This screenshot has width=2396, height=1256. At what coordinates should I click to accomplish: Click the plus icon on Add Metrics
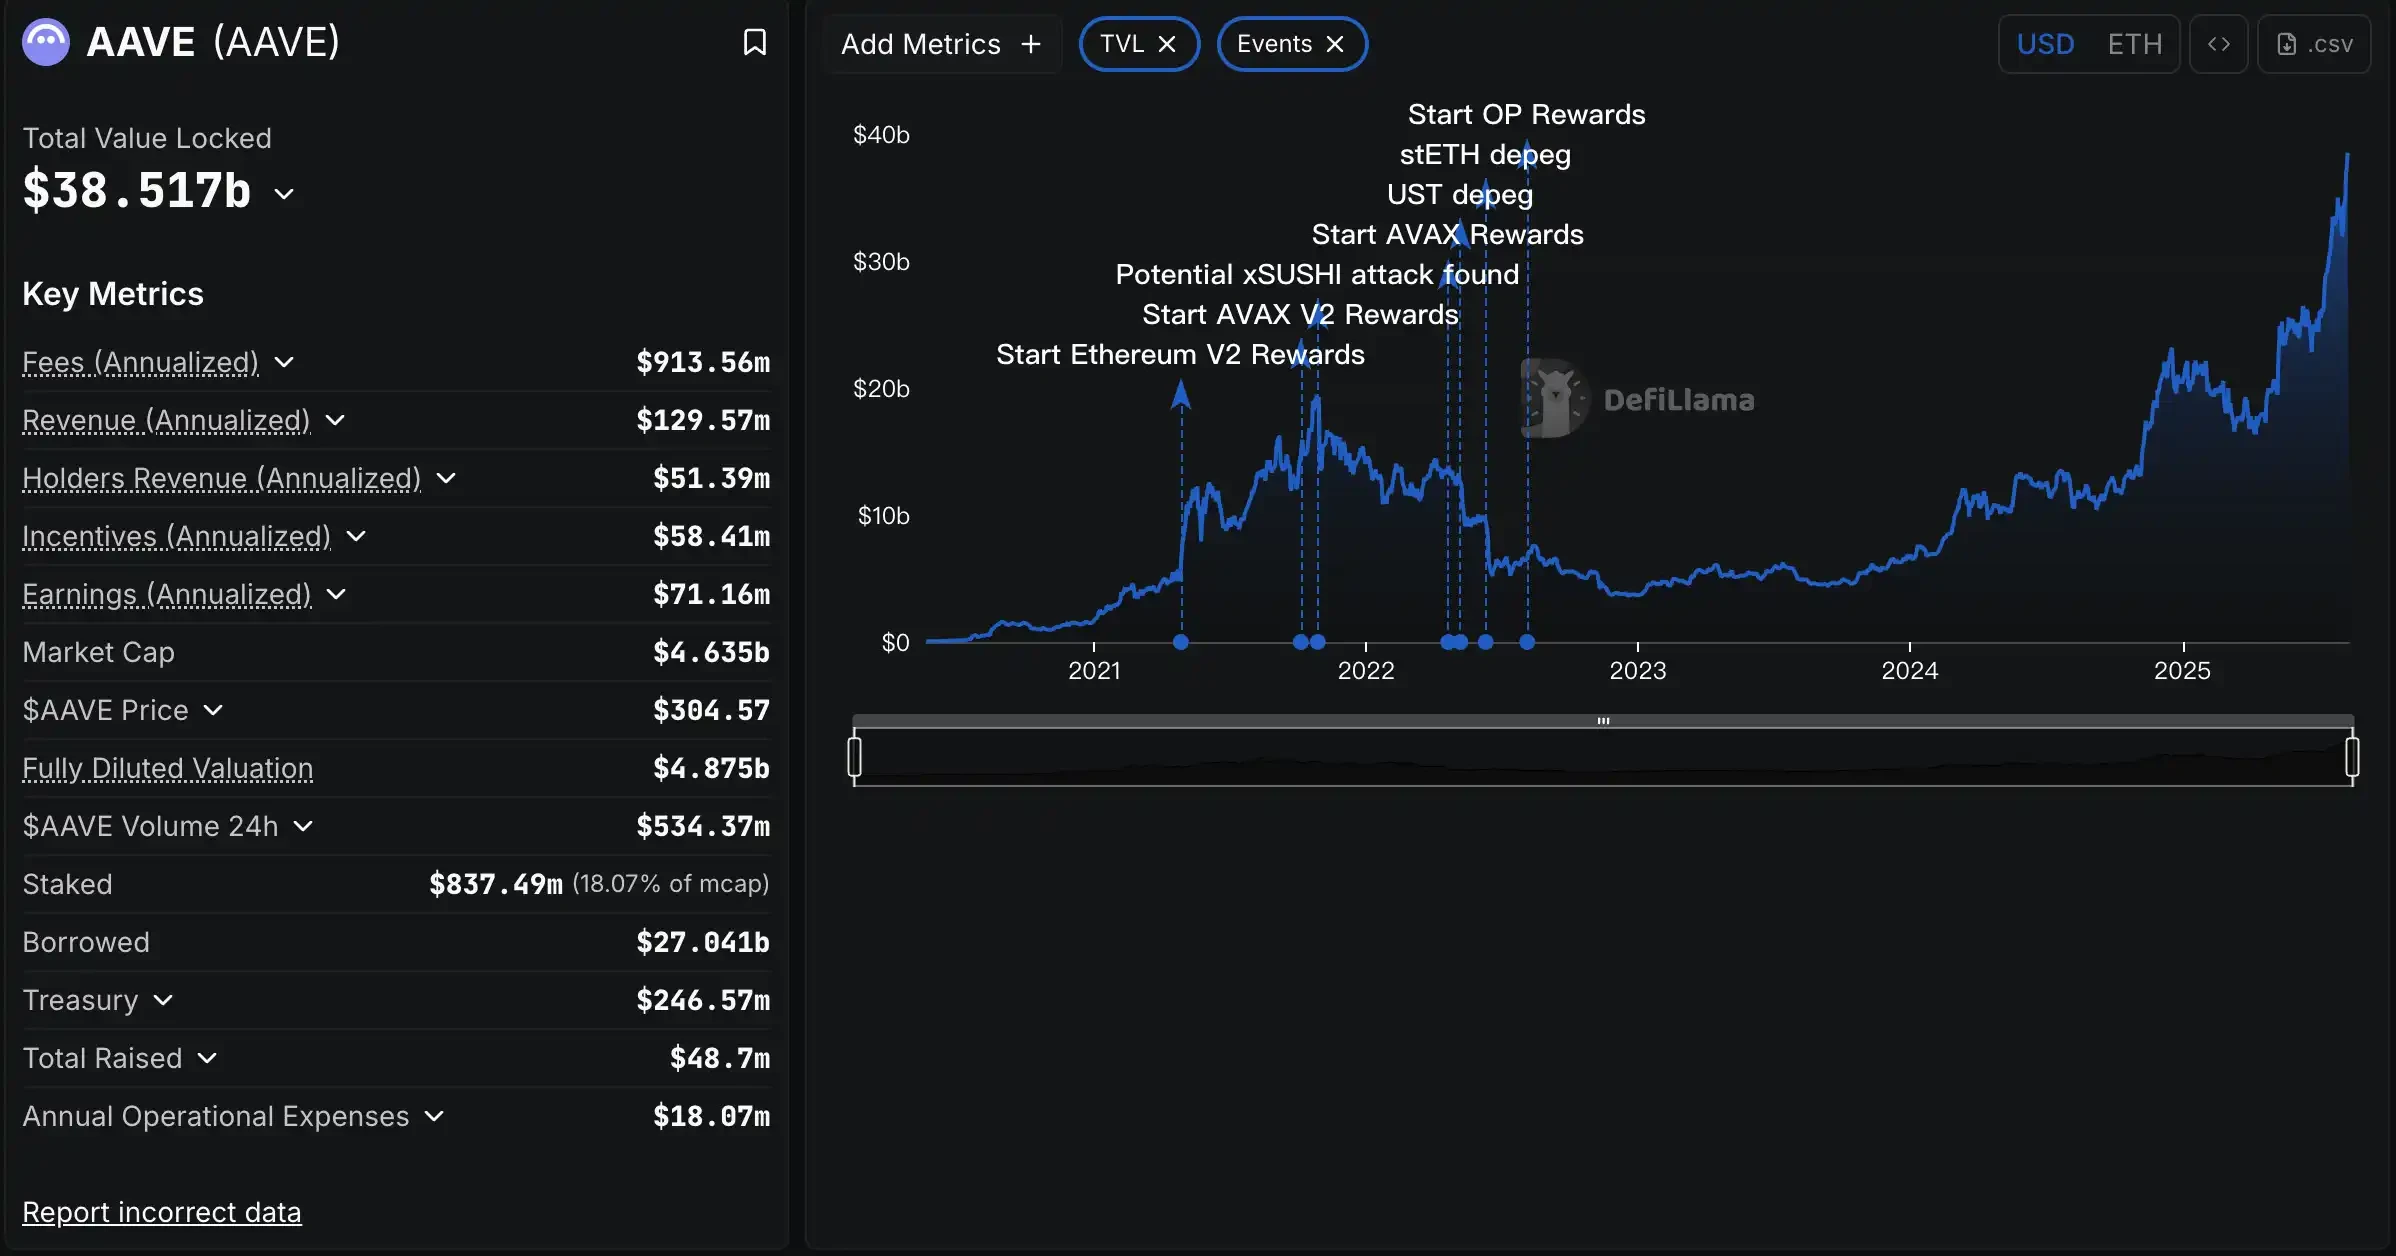point(1031,44)
